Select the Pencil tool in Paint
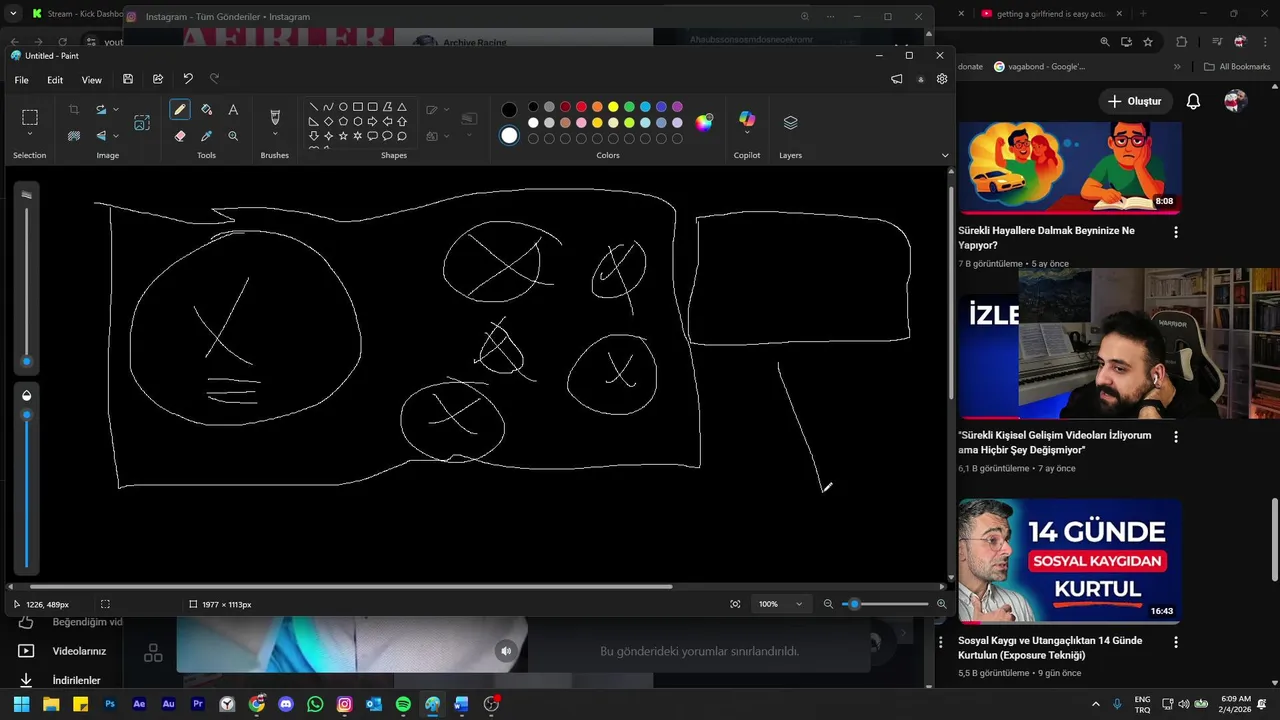The height and width of the screenshot is (720, 1280). tap(180, 110)
